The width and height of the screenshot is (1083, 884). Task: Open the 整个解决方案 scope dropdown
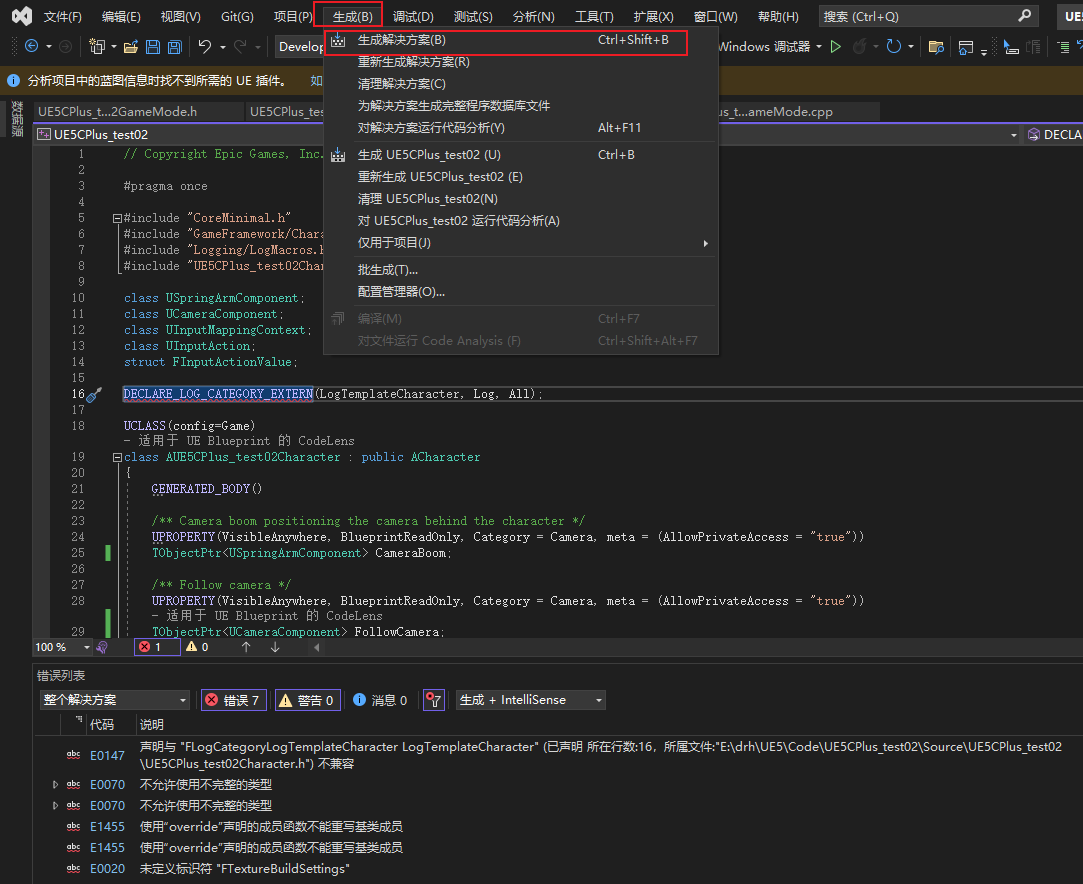(115, 700)
